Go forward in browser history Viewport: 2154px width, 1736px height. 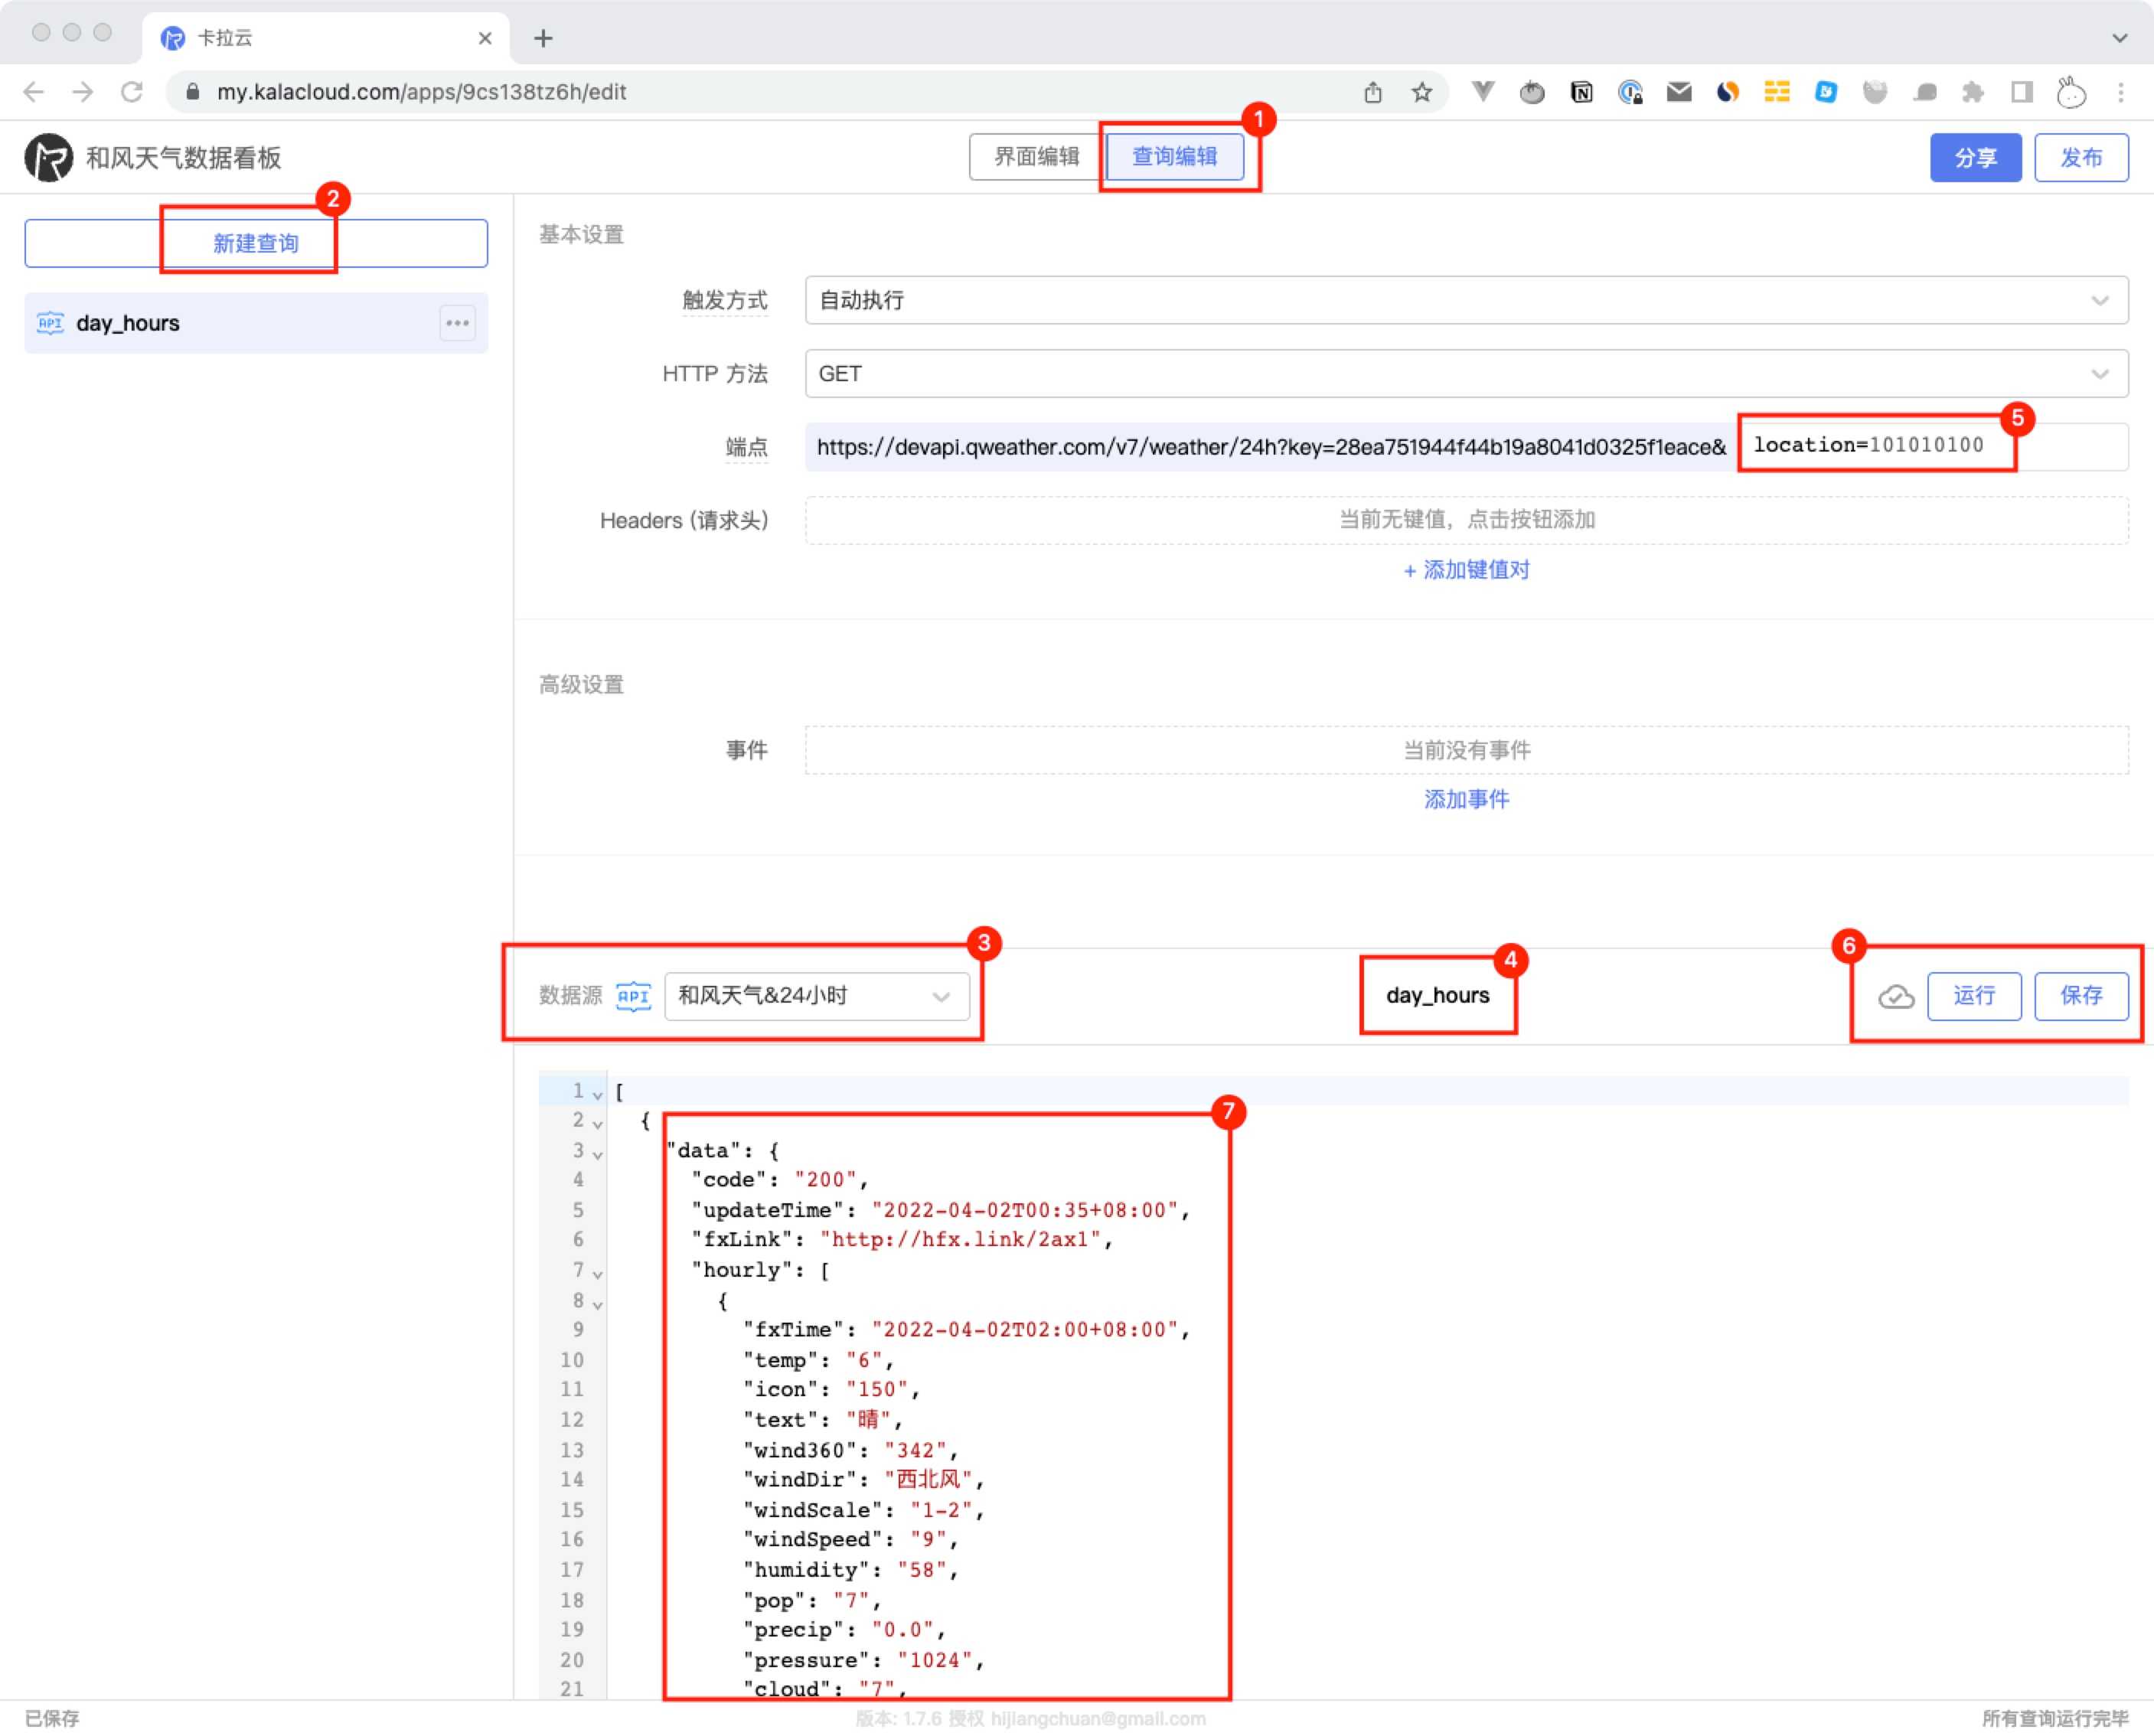coord(83,92)
